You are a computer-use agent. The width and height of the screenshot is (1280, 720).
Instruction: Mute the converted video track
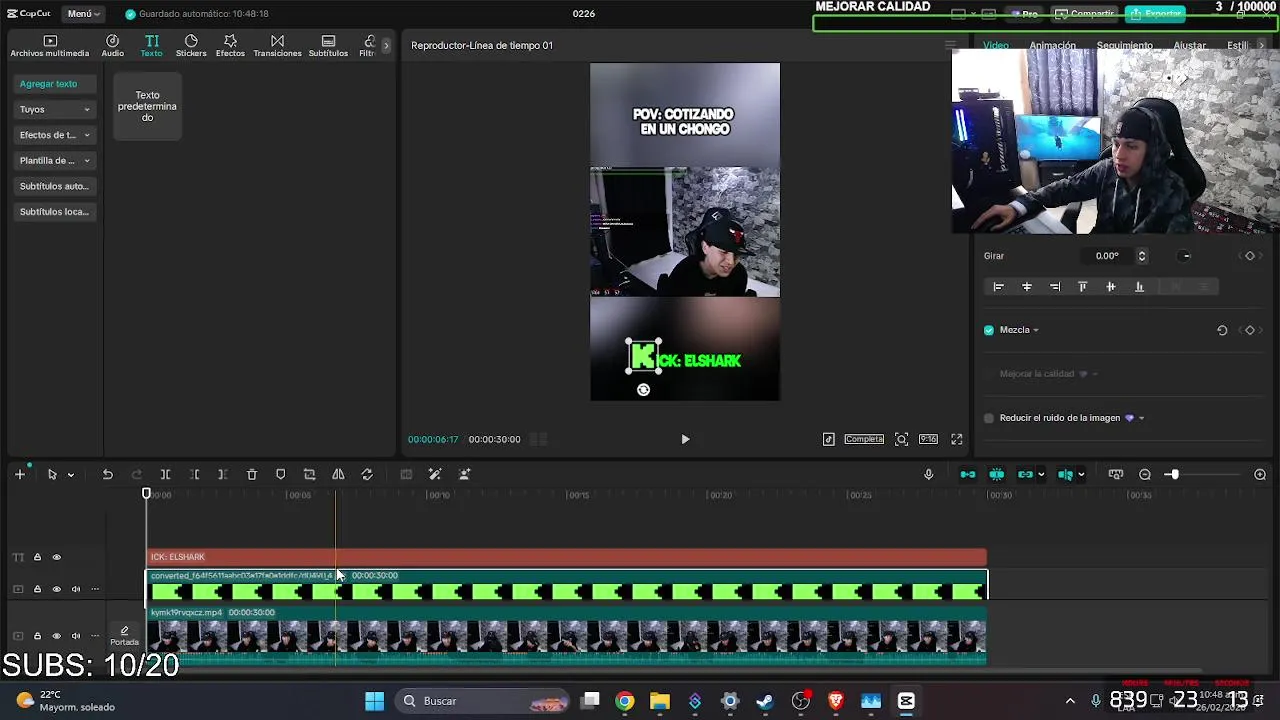point(76,589)
